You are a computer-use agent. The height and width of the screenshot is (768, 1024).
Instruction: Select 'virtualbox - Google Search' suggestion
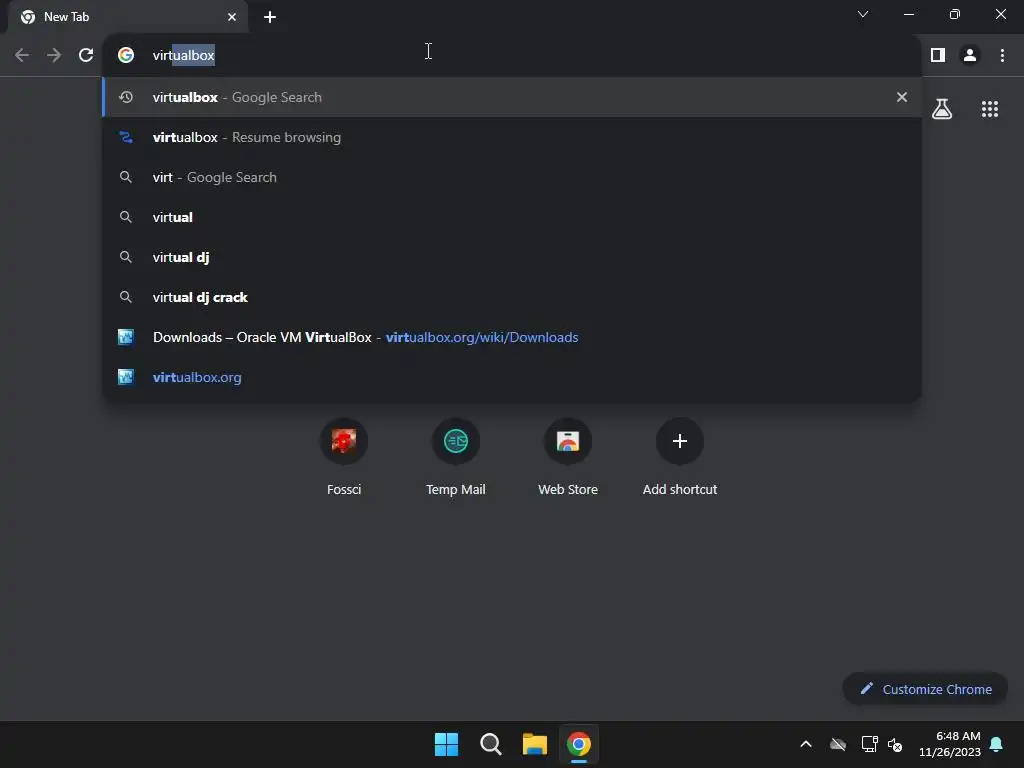[512, 97]
